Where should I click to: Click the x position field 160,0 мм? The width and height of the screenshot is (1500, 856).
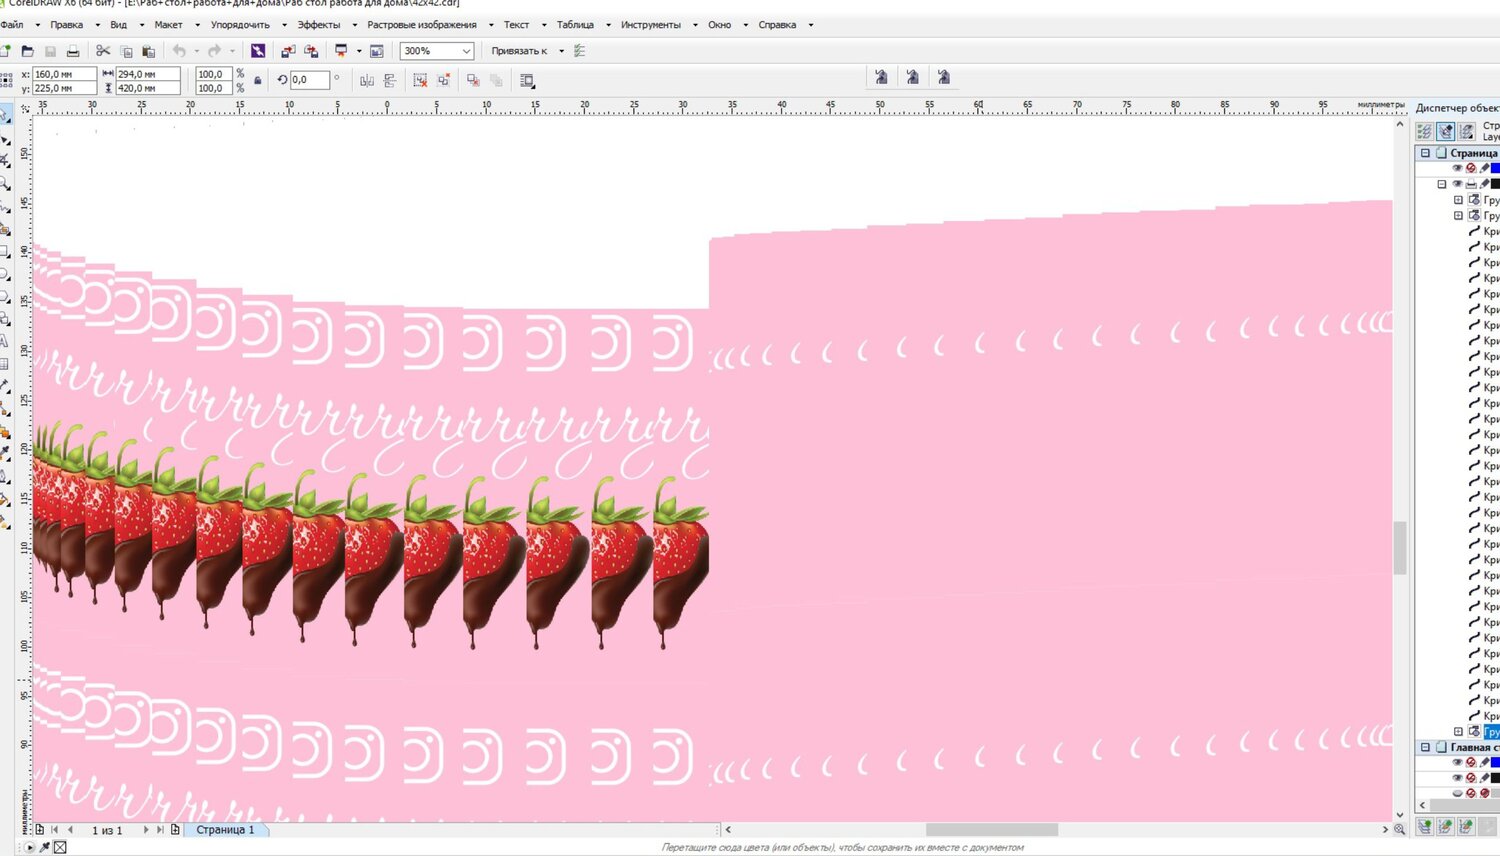[64, 74]
